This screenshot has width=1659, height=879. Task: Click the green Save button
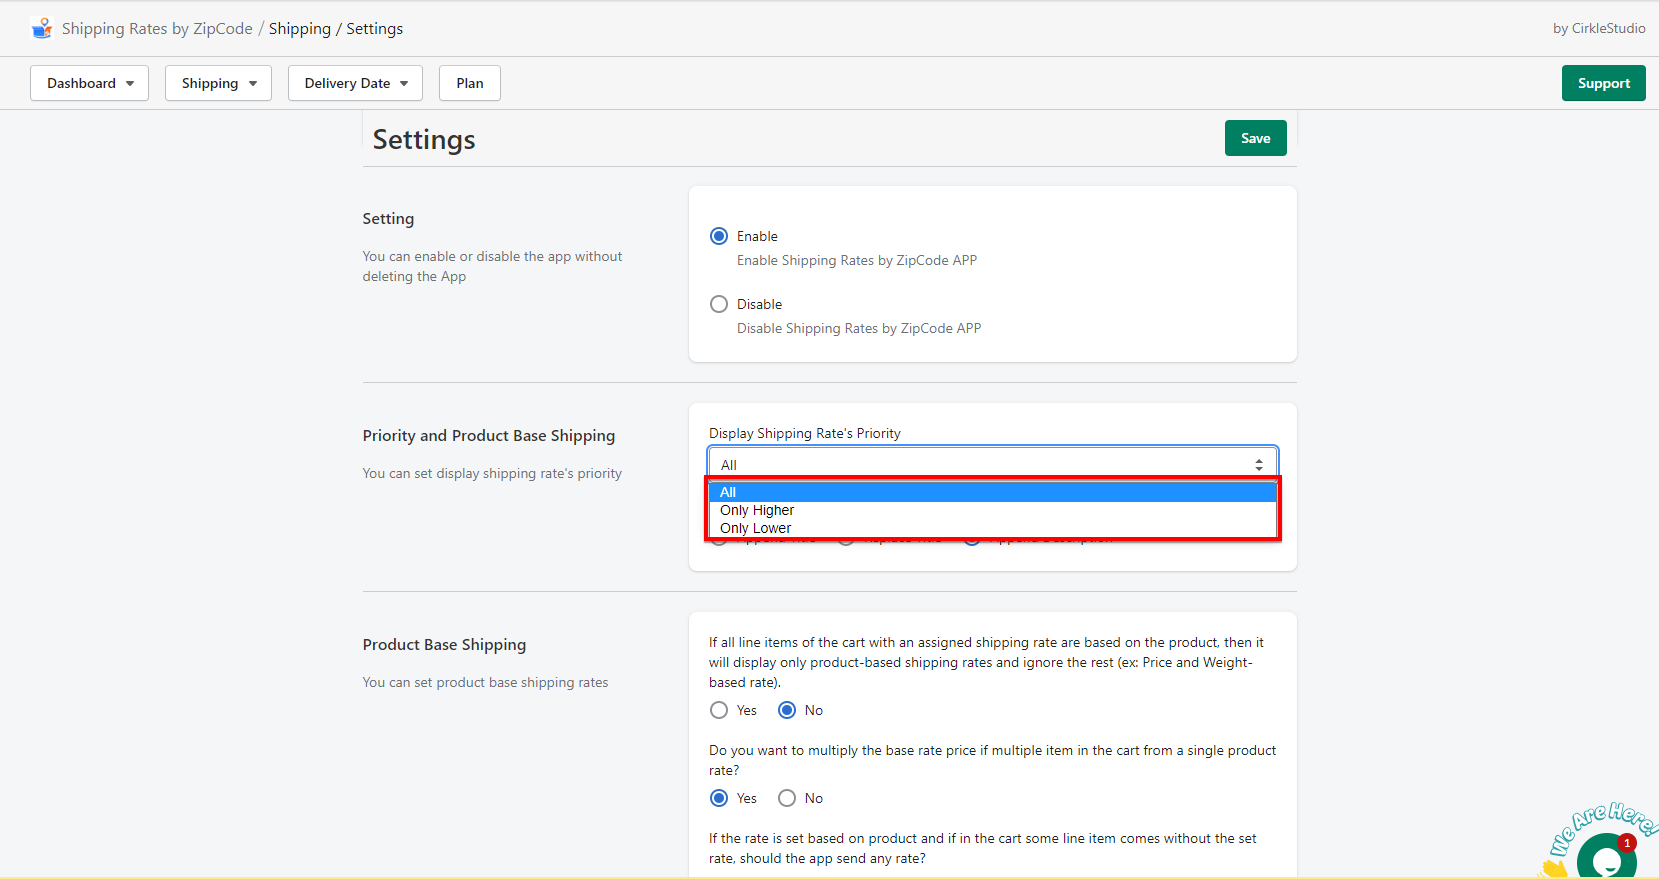(1255, 138)
